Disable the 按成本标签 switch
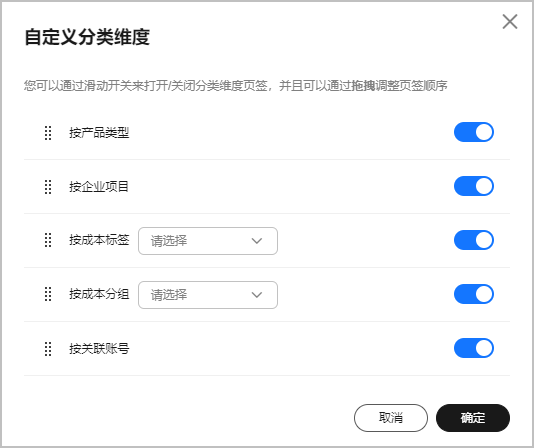This screenshot has width=534, height=448. [474, 240]
